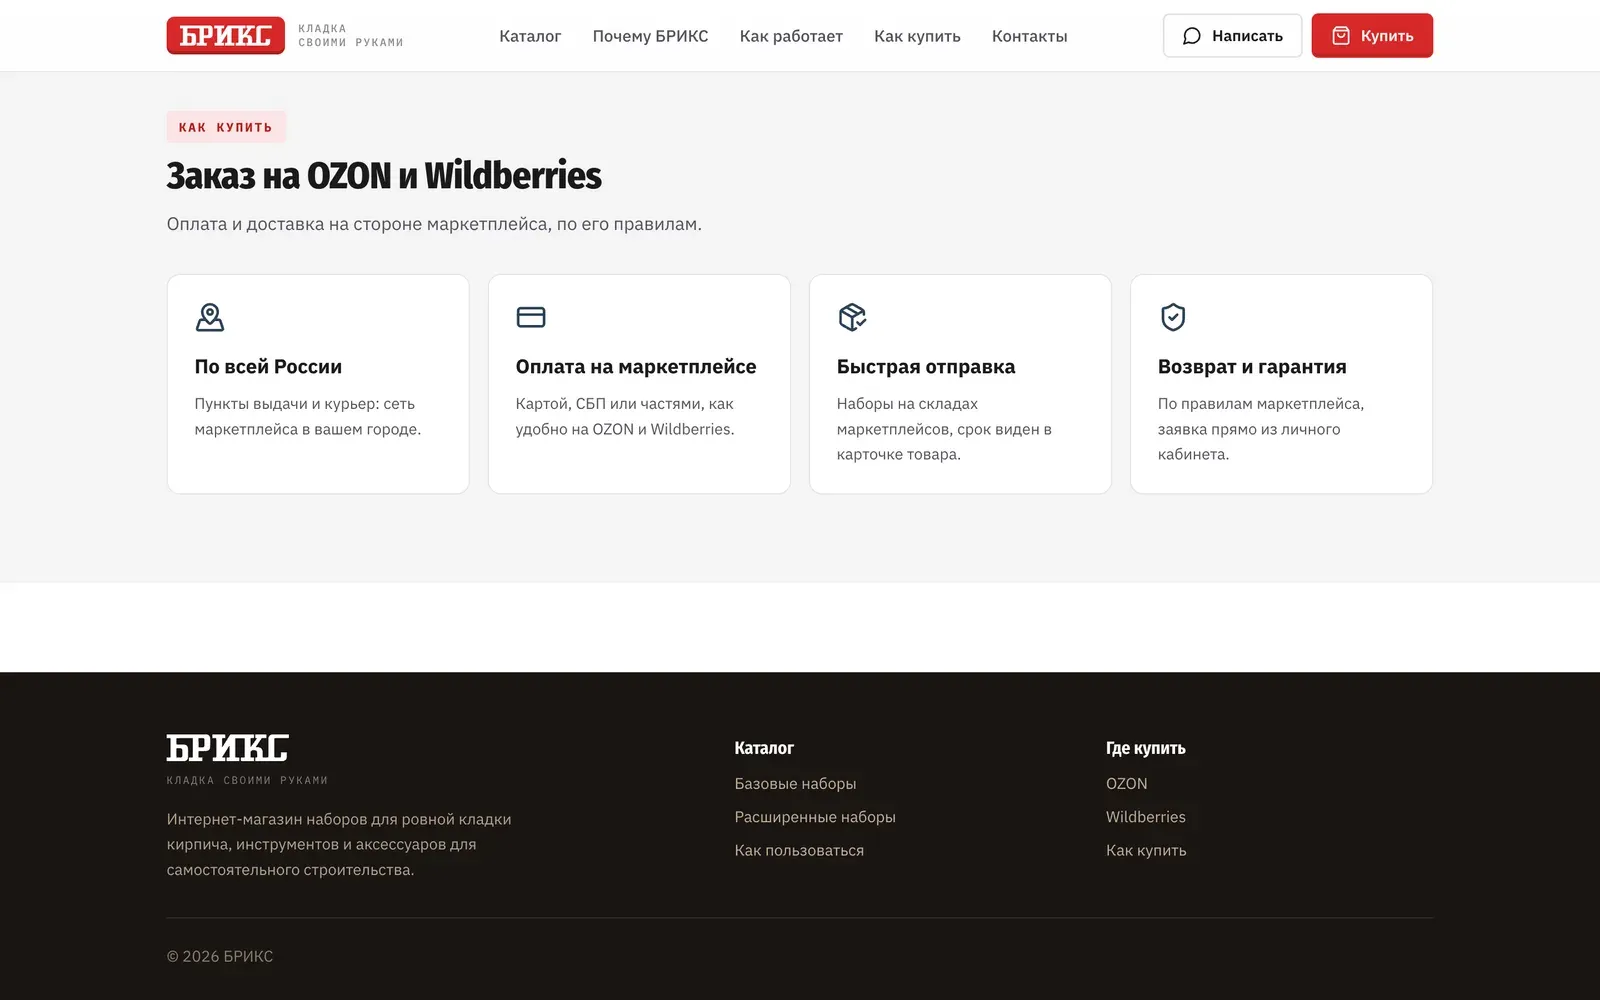Go to Почему БРИКС section

(650, 36)
